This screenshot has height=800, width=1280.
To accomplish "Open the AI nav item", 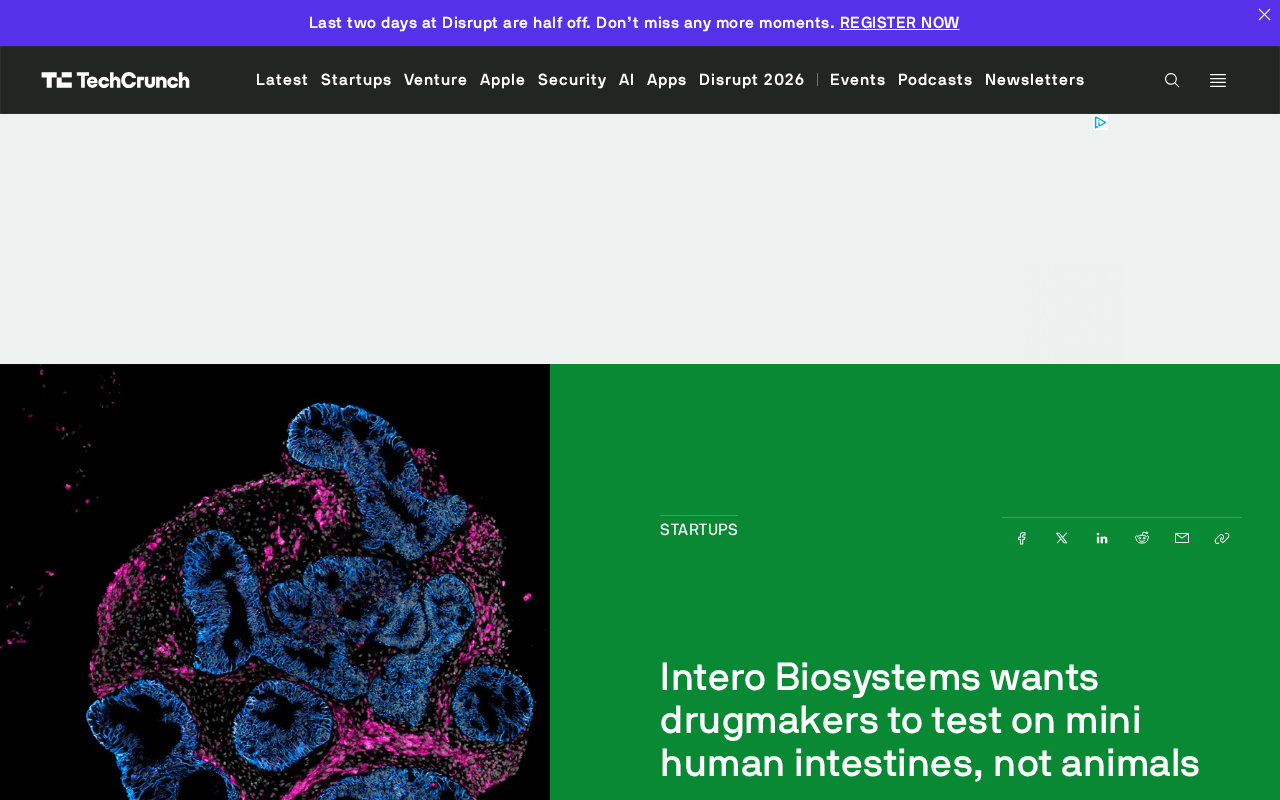I will point(627,79).
